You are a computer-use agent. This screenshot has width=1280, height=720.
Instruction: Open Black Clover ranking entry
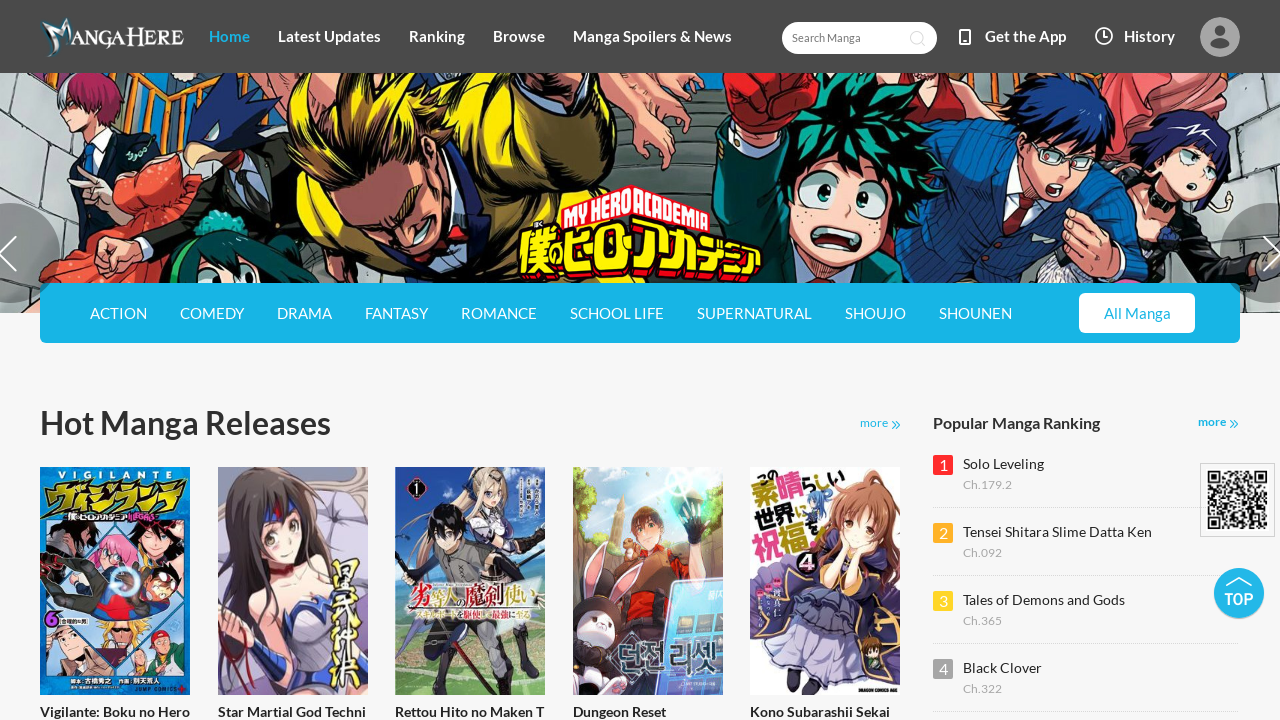(1002, 667)
